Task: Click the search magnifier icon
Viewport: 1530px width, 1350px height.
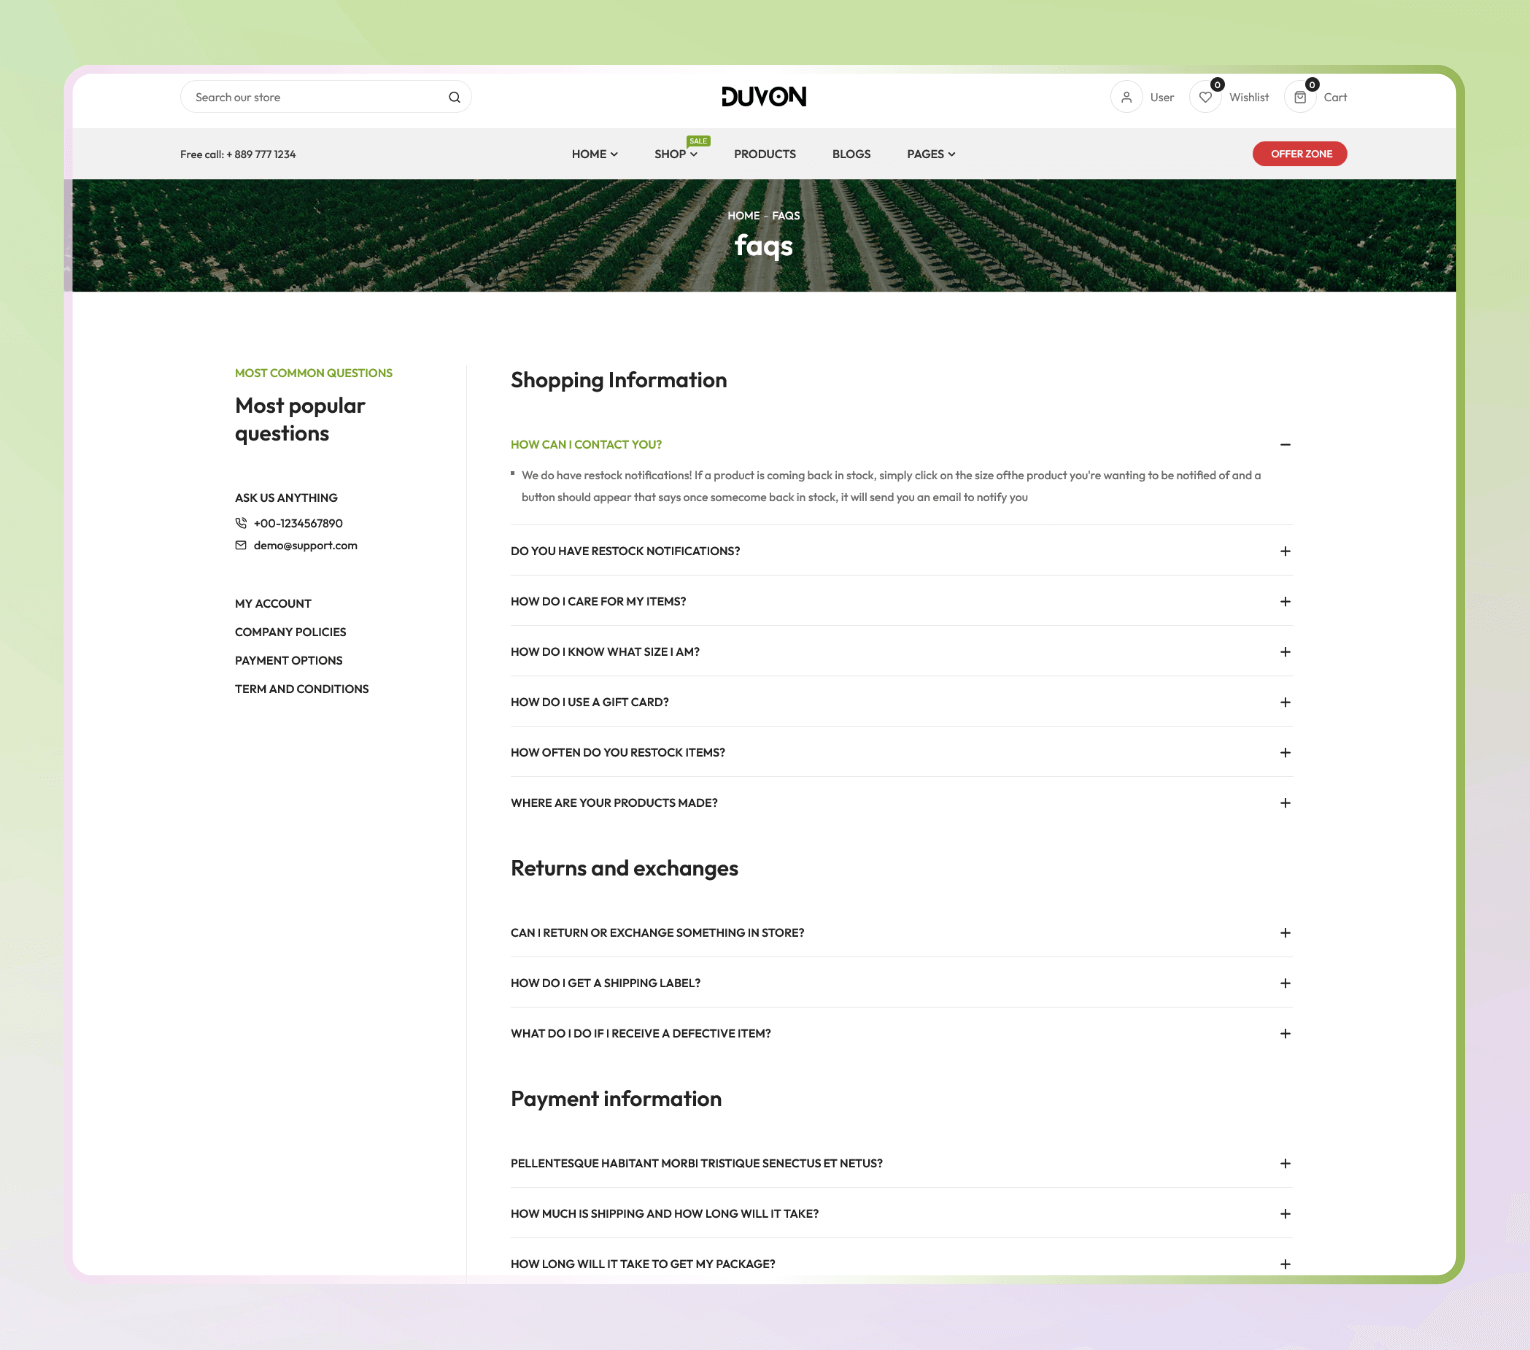Action: [454, 97]
